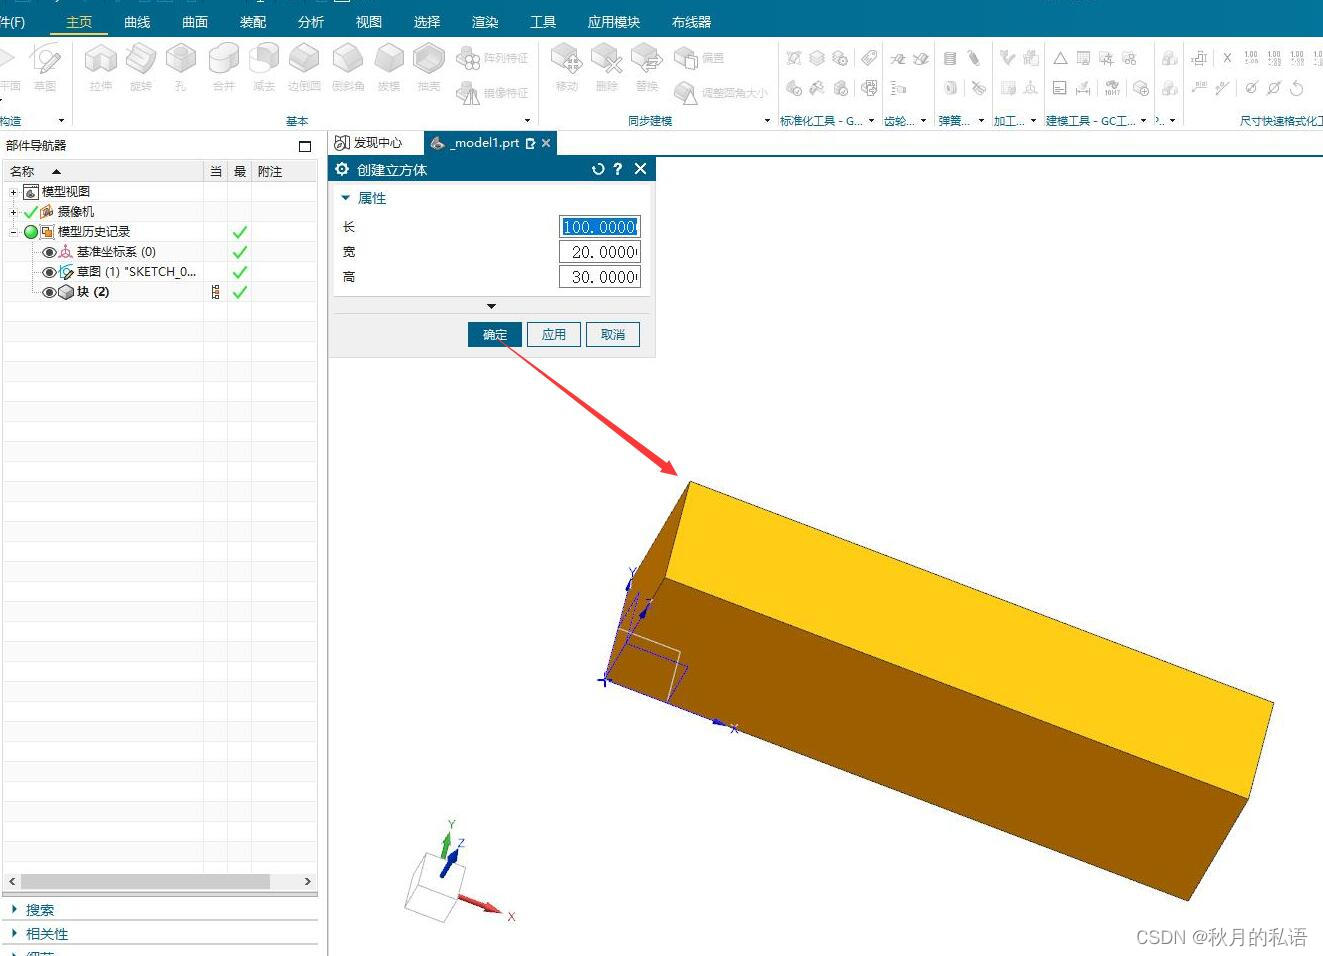This screenshot has height=956, width=1323.
Task: Click the 镜像特征 mirror feature icon
Action: click(x=468, y=93)
